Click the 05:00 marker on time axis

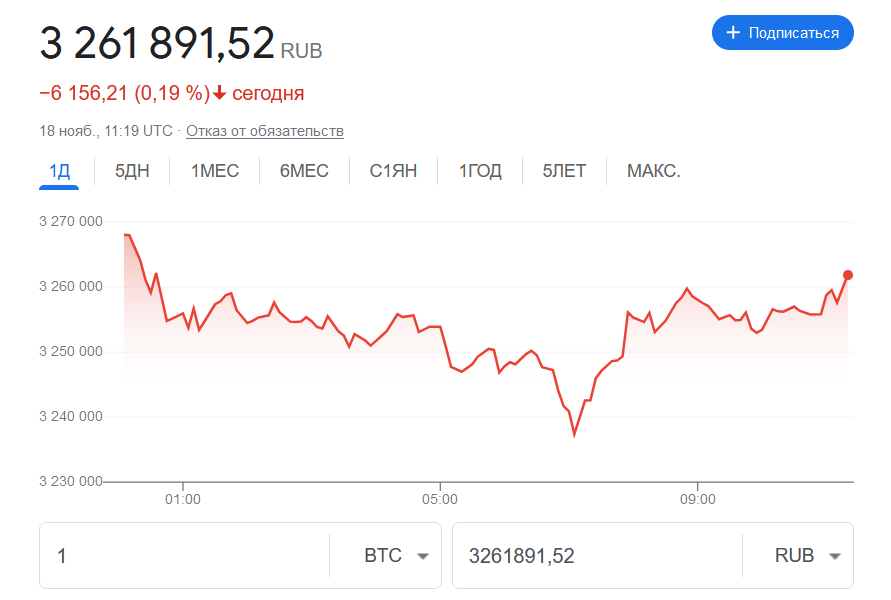click(440, 499)
